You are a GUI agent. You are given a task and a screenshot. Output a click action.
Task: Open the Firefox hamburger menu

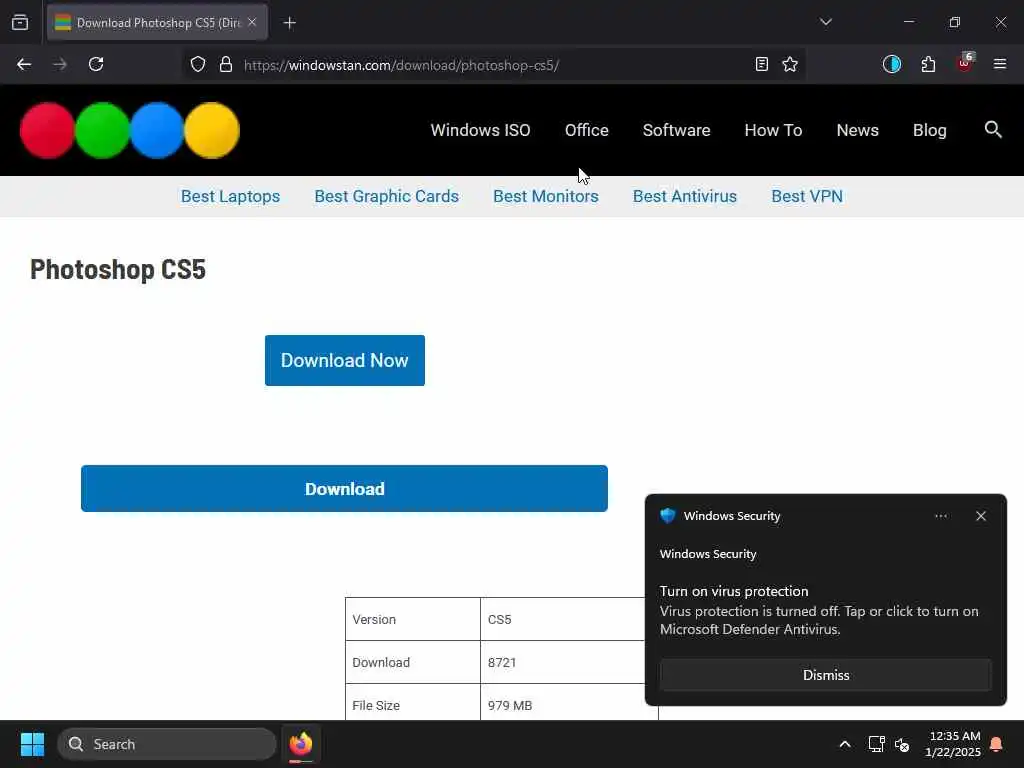pyautogui.click(x=999, y=64)
